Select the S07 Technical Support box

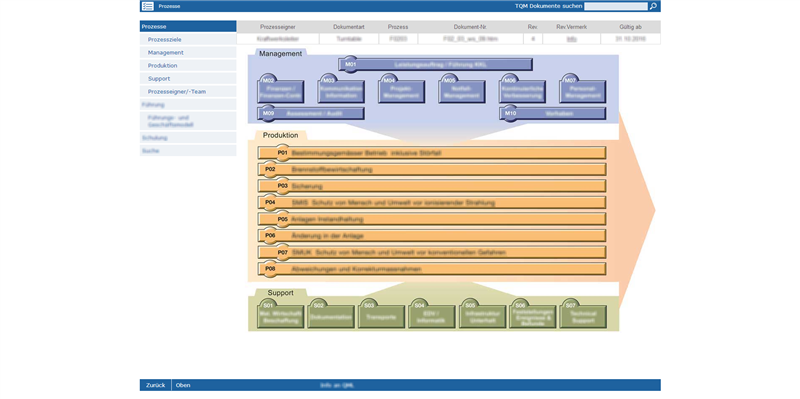[583, 316]
